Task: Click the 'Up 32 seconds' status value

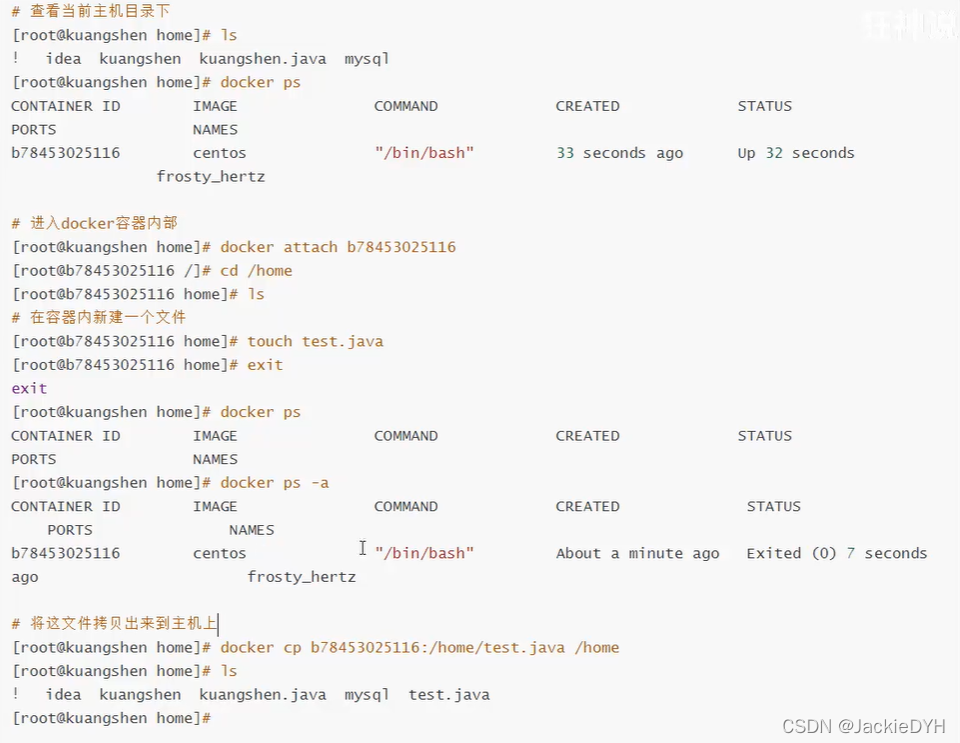Action: click(x=795, y=153)
